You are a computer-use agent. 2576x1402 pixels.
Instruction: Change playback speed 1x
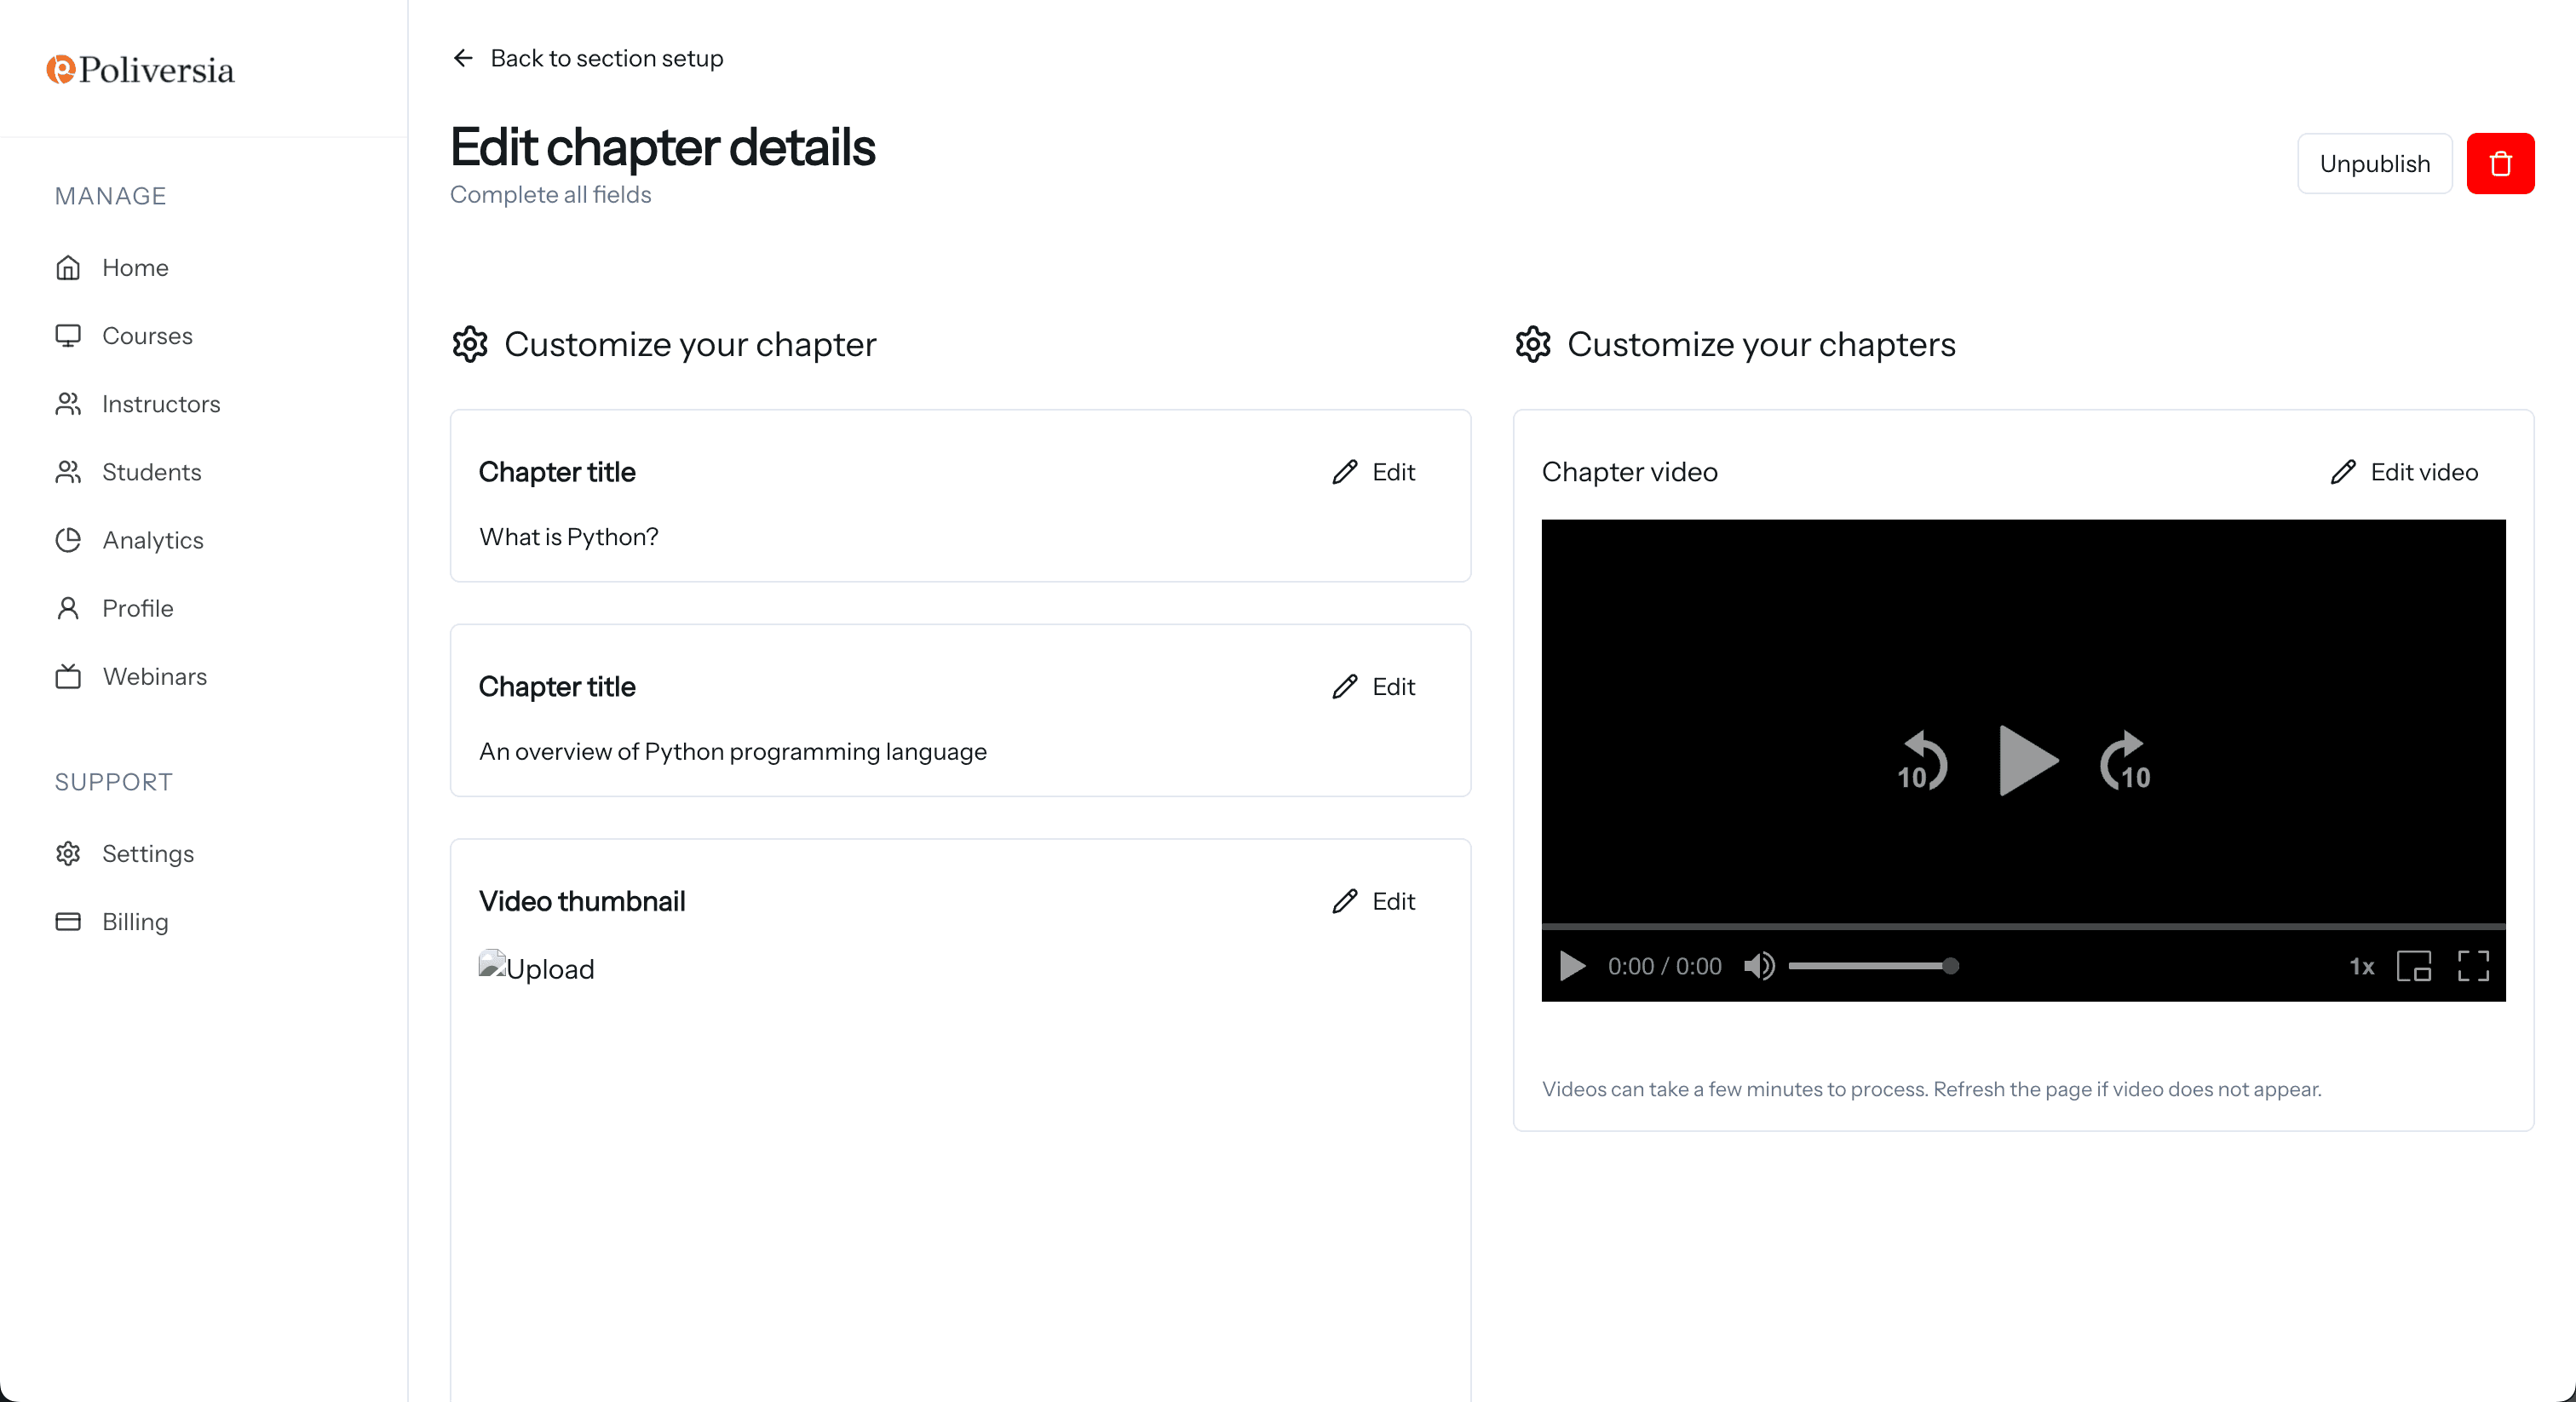2362,966
